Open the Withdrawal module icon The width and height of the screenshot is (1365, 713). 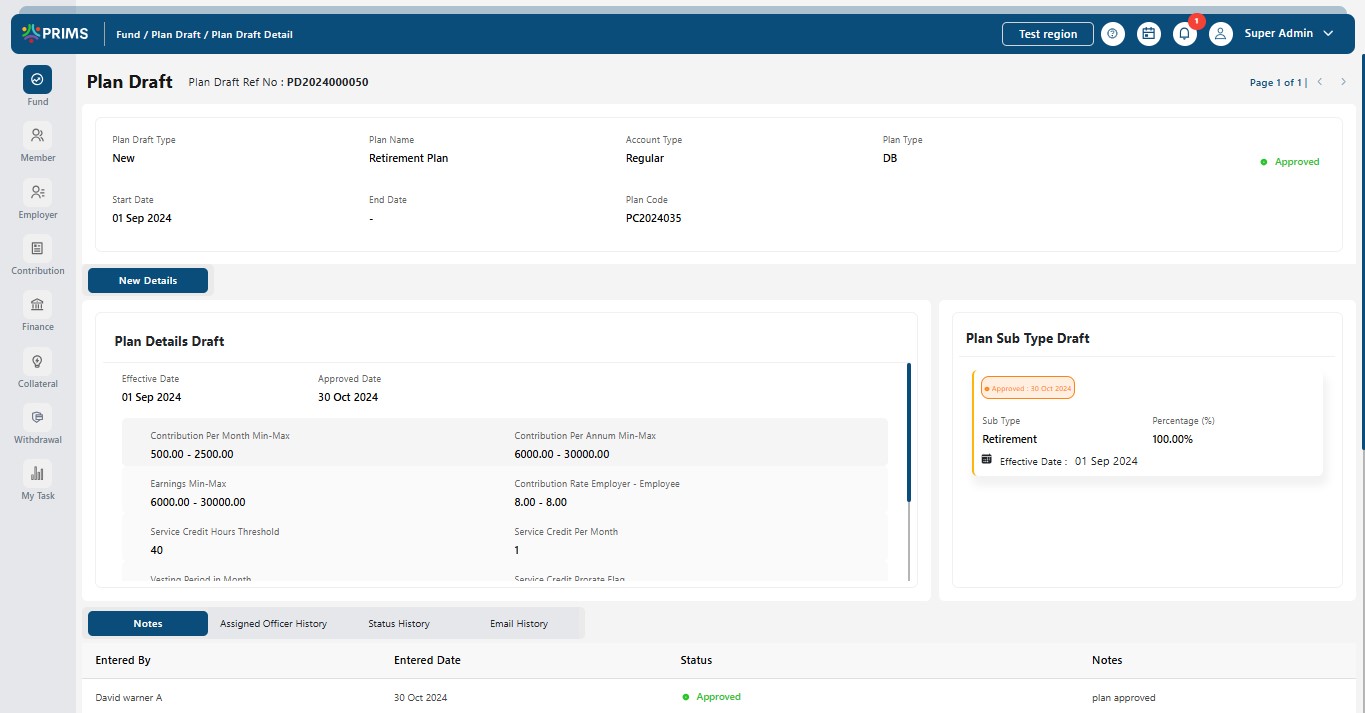coord(37,417)
